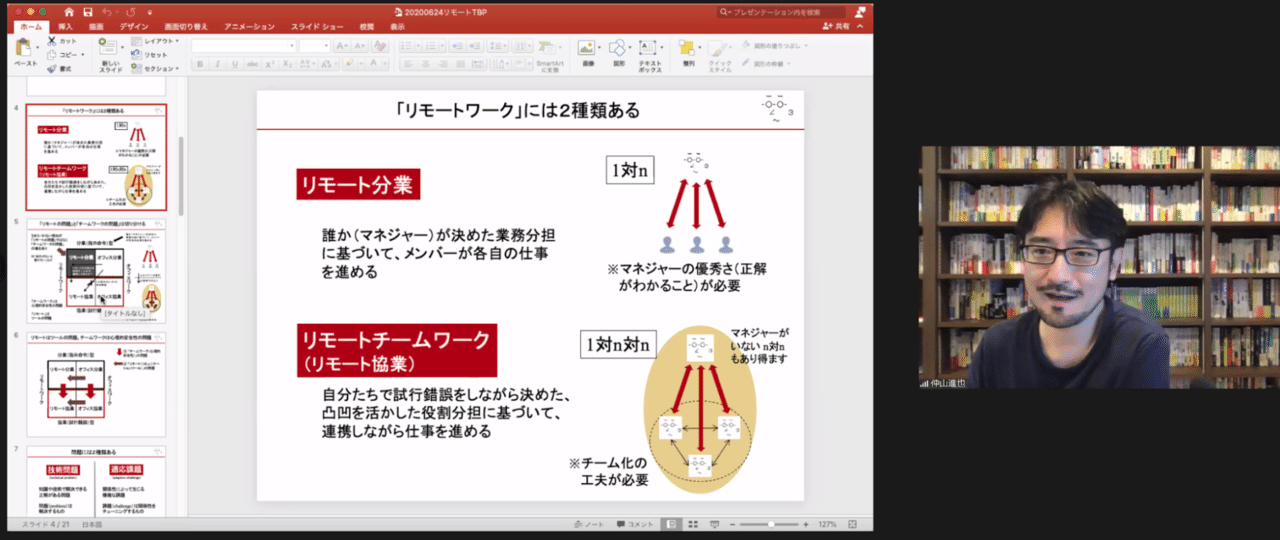
Task: Click the zoom slider handle
Action: click(770, 524)
